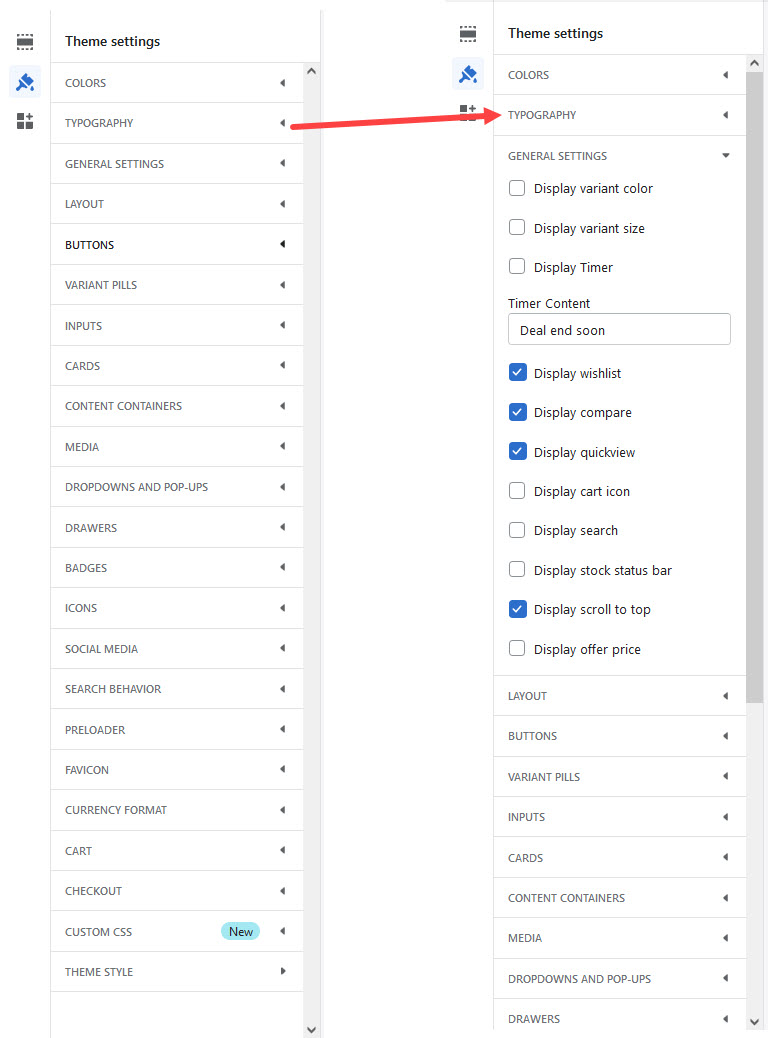768x1038 pixels.
Task: Click the New badge next to Custom CSS
Action: pyautogui.click(x=240, y=931)
